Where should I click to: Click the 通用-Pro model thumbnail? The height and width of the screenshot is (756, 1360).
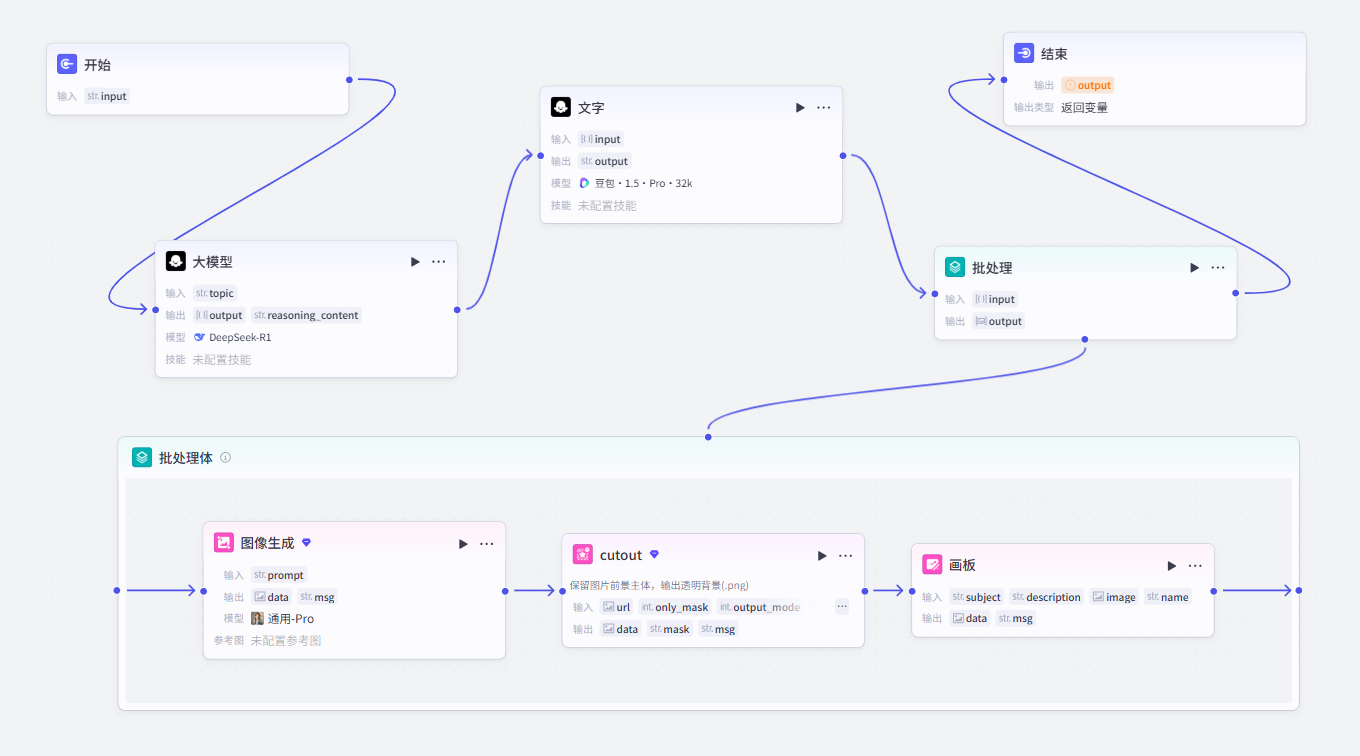click(x=257, y=619)
